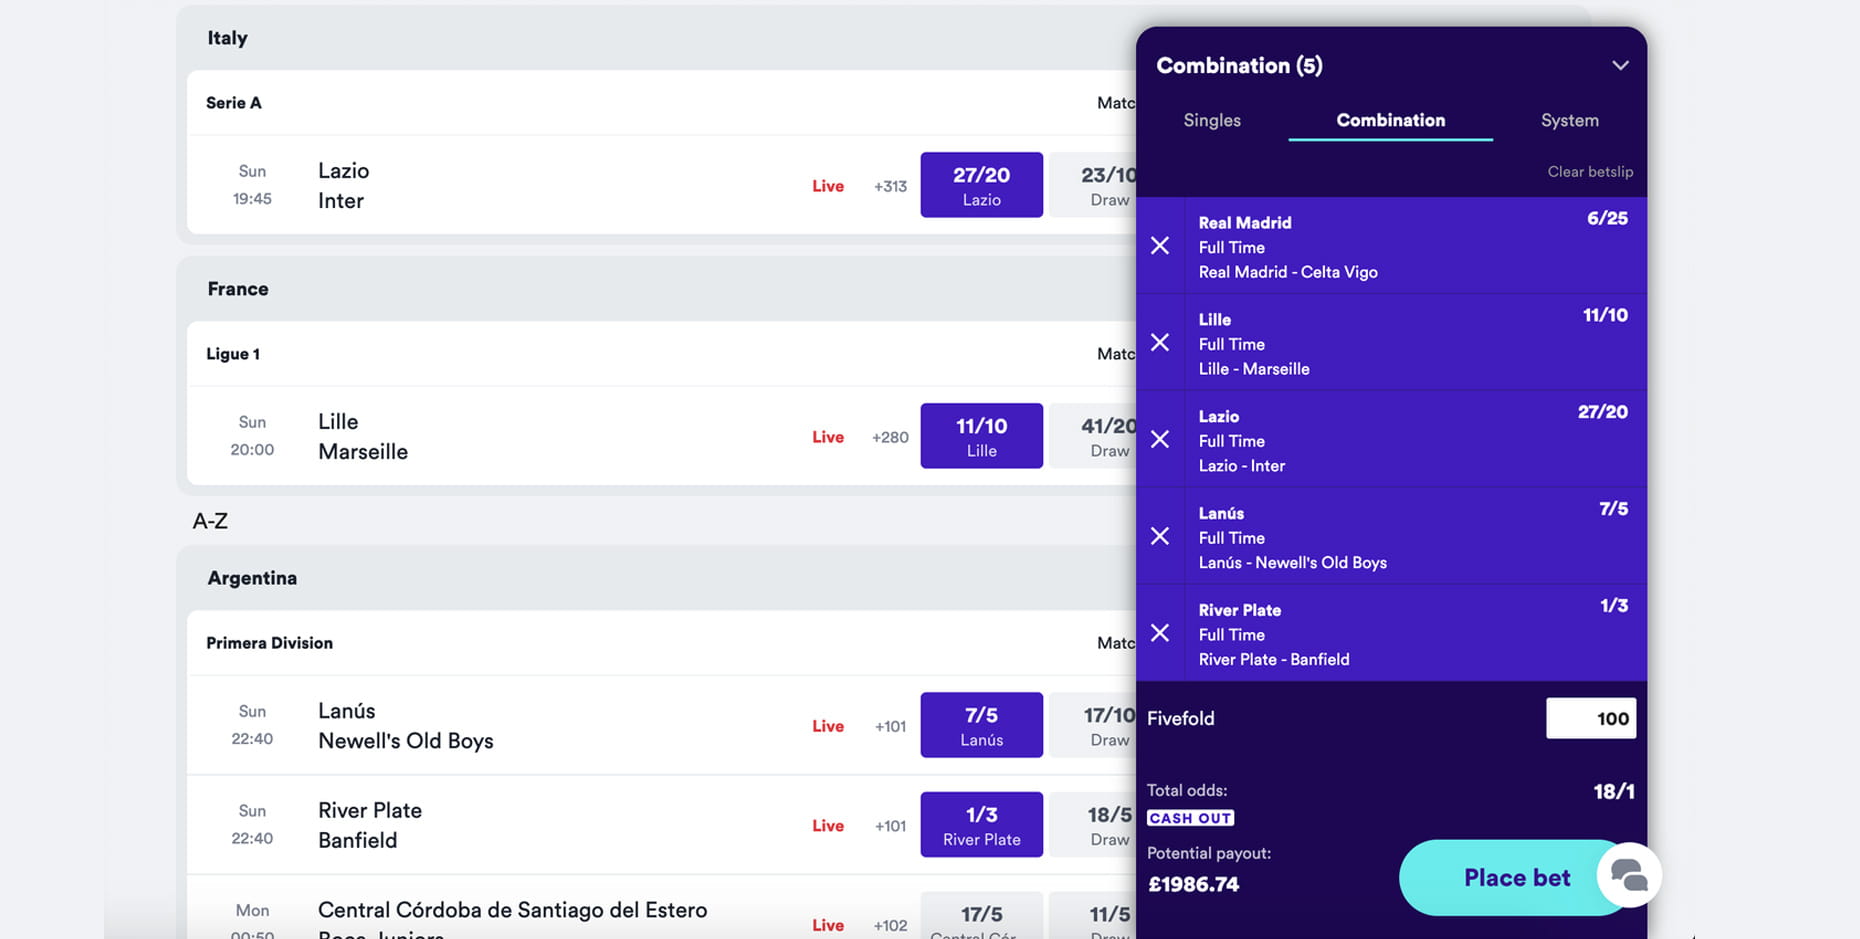
Task: Collapse the betslip with chevron arrow
Action: click(x=1620, y=66)
